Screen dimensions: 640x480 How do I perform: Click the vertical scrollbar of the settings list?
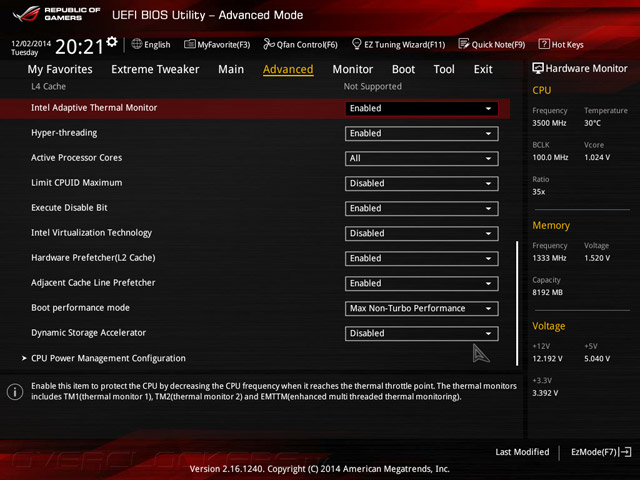[x=517, y=303]
